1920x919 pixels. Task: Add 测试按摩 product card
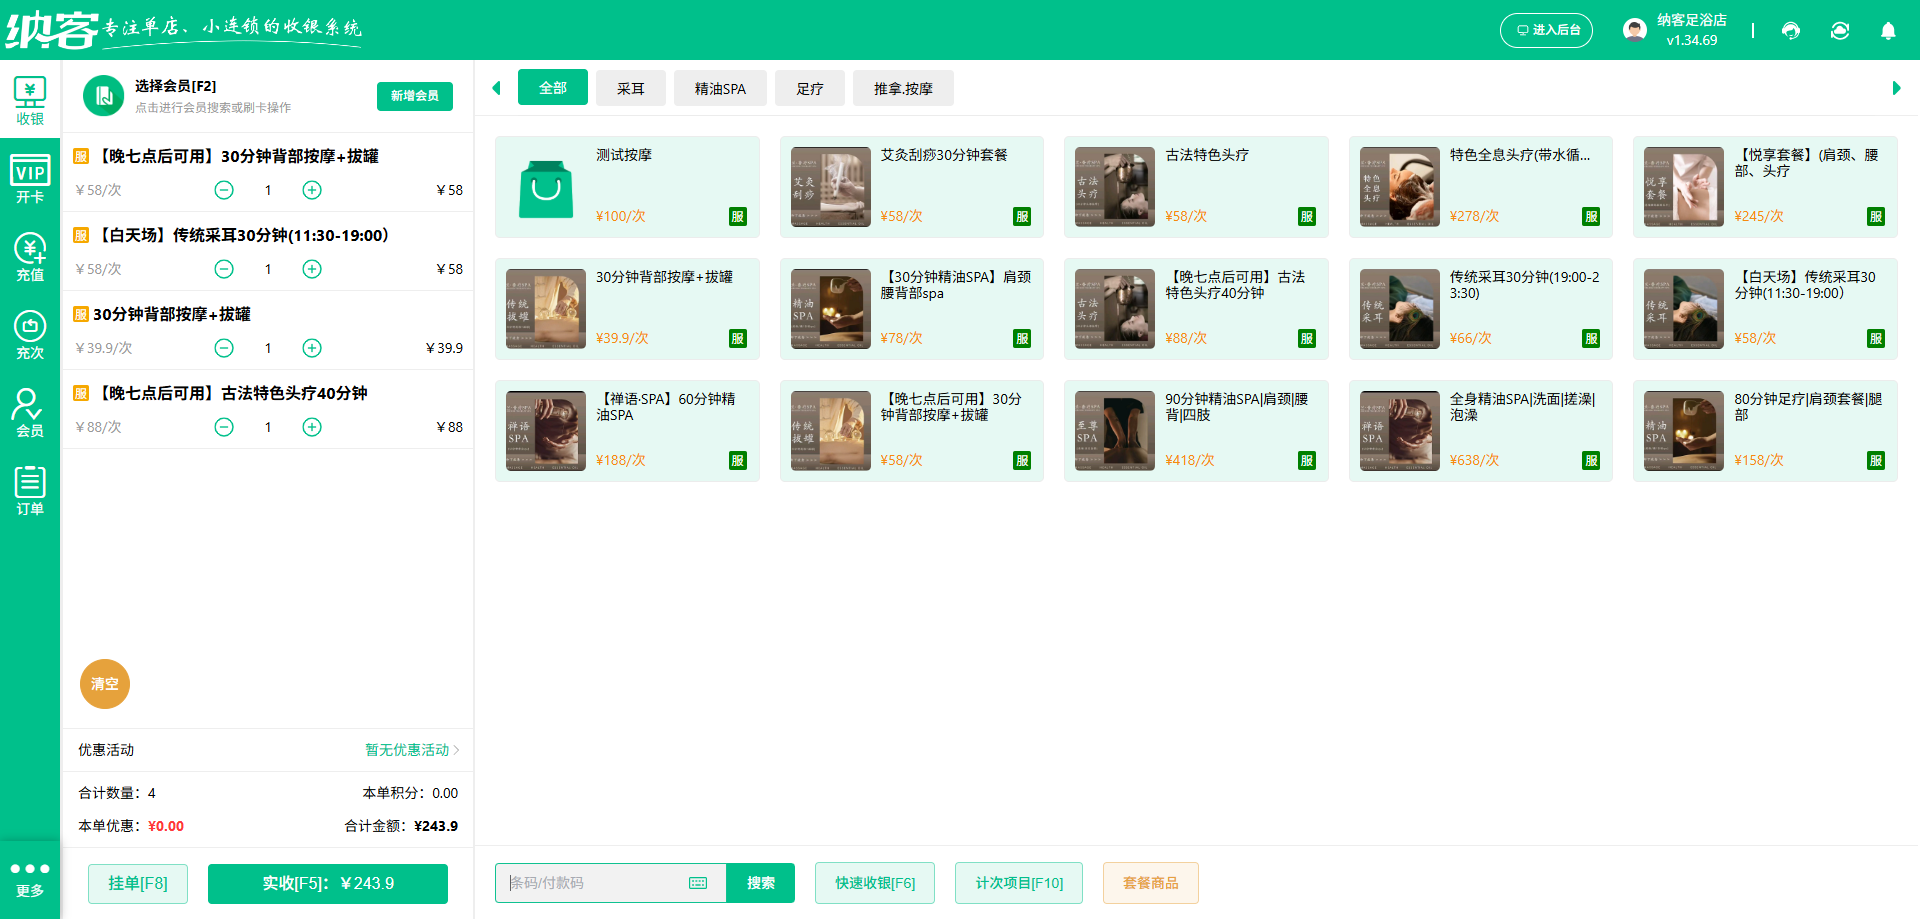coord(627,187)
